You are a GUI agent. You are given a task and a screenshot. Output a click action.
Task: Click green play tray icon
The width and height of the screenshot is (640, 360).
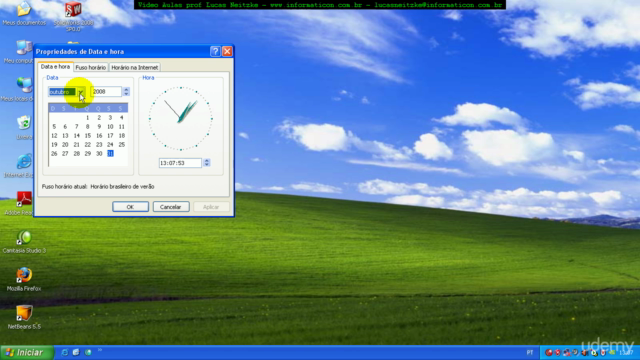click(x=594, y=353)
